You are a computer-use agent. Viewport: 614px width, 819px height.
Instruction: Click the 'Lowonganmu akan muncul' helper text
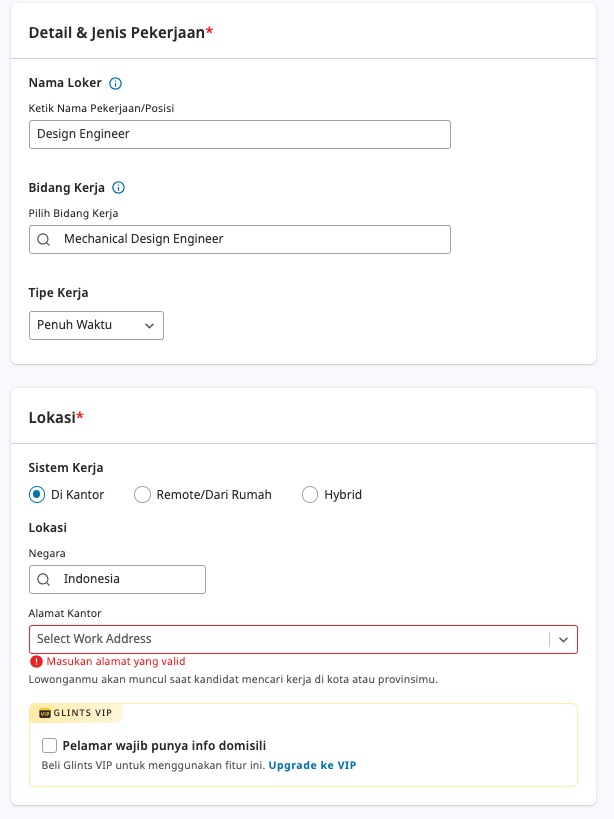(233, 680)
